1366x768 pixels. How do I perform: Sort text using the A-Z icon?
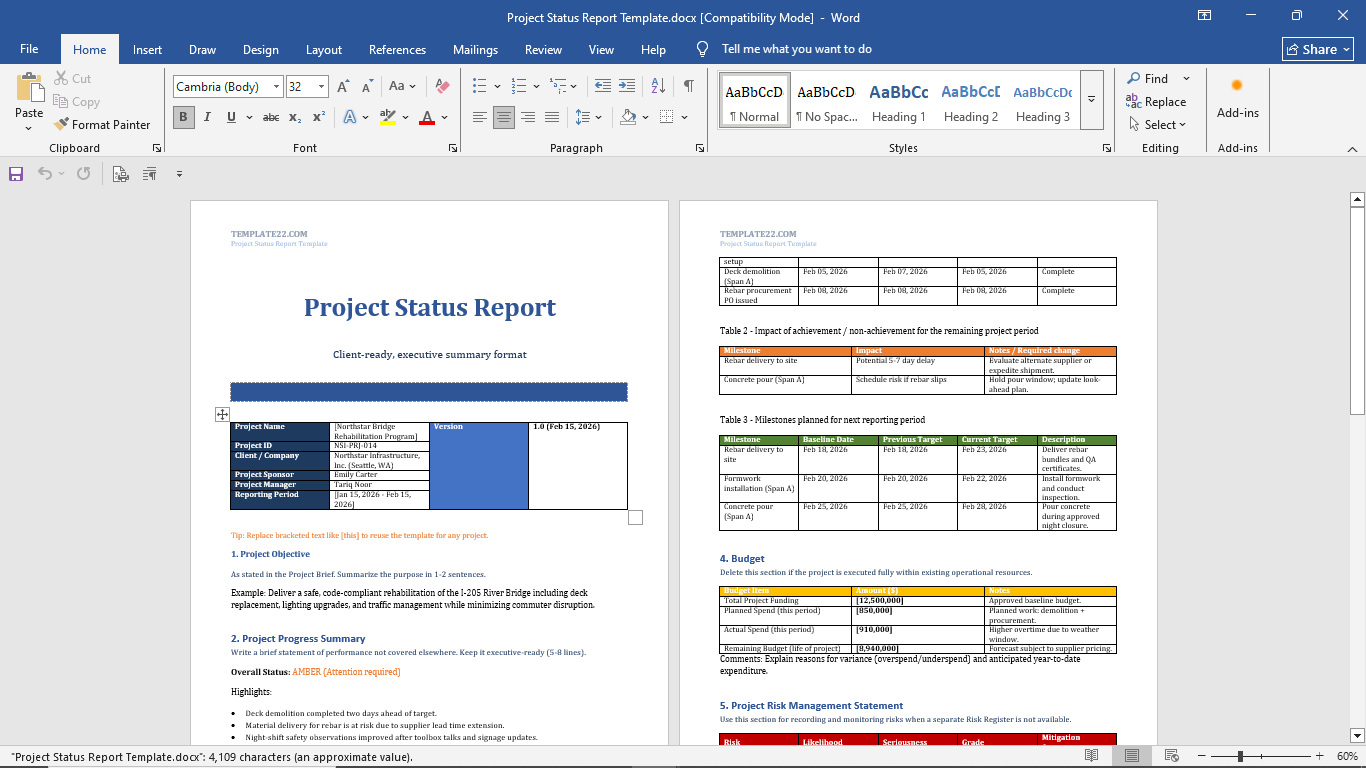[x=658, y=86]
